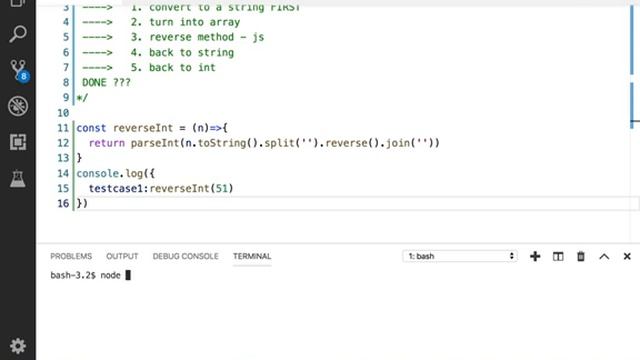The width and height of the screenshot is (640, 360).
Task: Click 'console' on line 14
Action: [x=98, y=173]
